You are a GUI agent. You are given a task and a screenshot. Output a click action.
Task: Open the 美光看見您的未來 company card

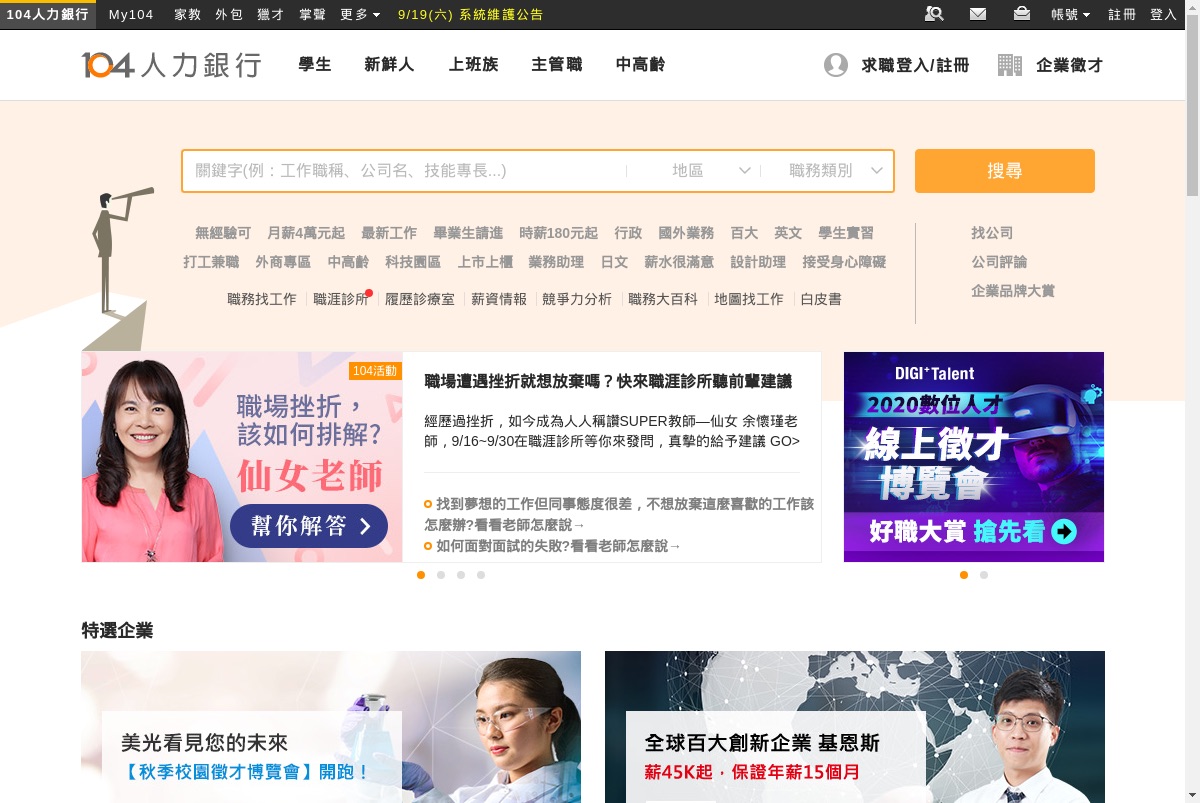(331, 727)
